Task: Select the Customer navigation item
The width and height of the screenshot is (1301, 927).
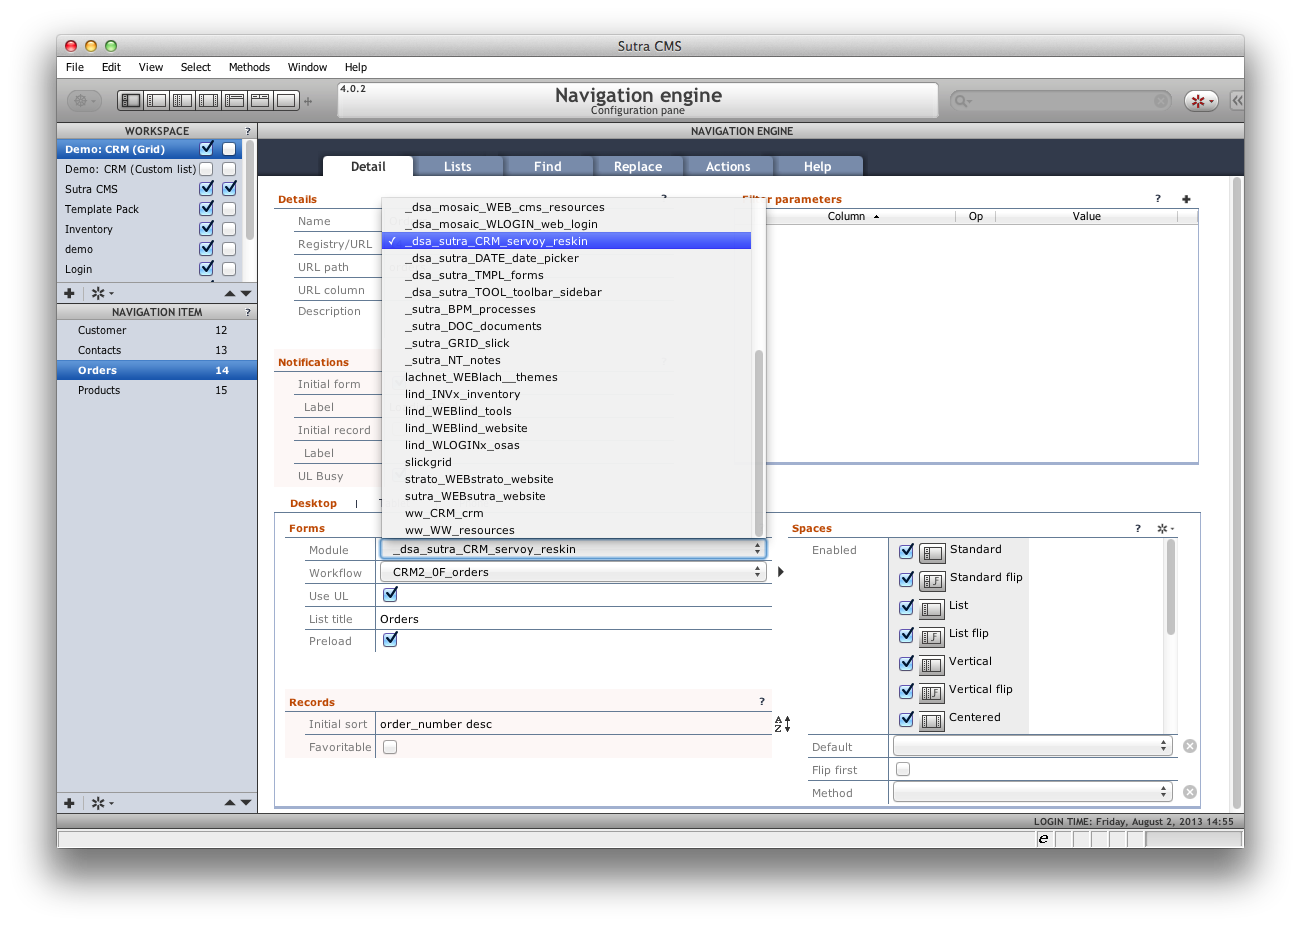Action: [x=157, y=330]
